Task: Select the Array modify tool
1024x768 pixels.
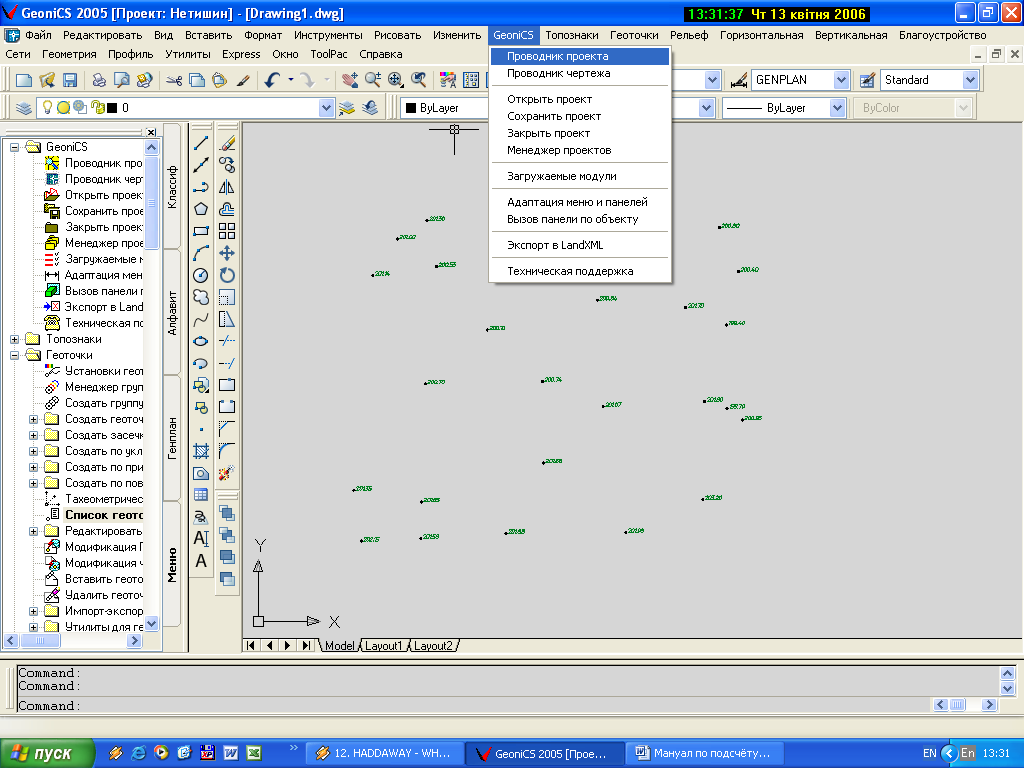Action: tap(227, 231)
